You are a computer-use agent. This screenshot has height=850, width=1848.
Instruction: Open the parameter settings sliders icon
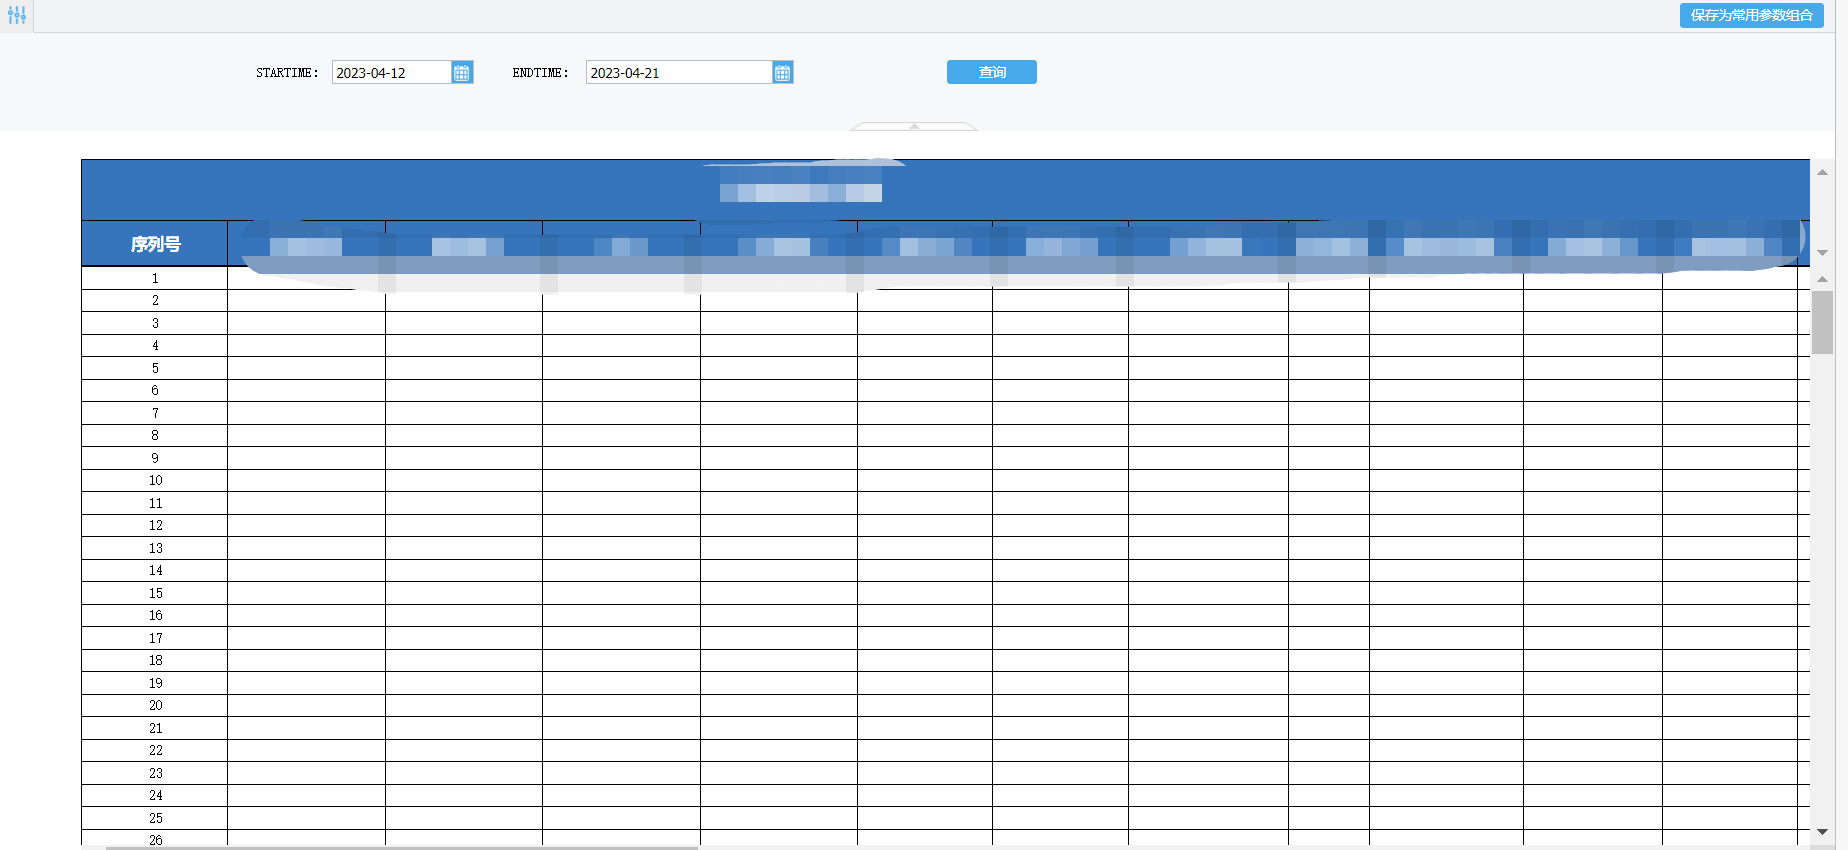click(17, 16)
